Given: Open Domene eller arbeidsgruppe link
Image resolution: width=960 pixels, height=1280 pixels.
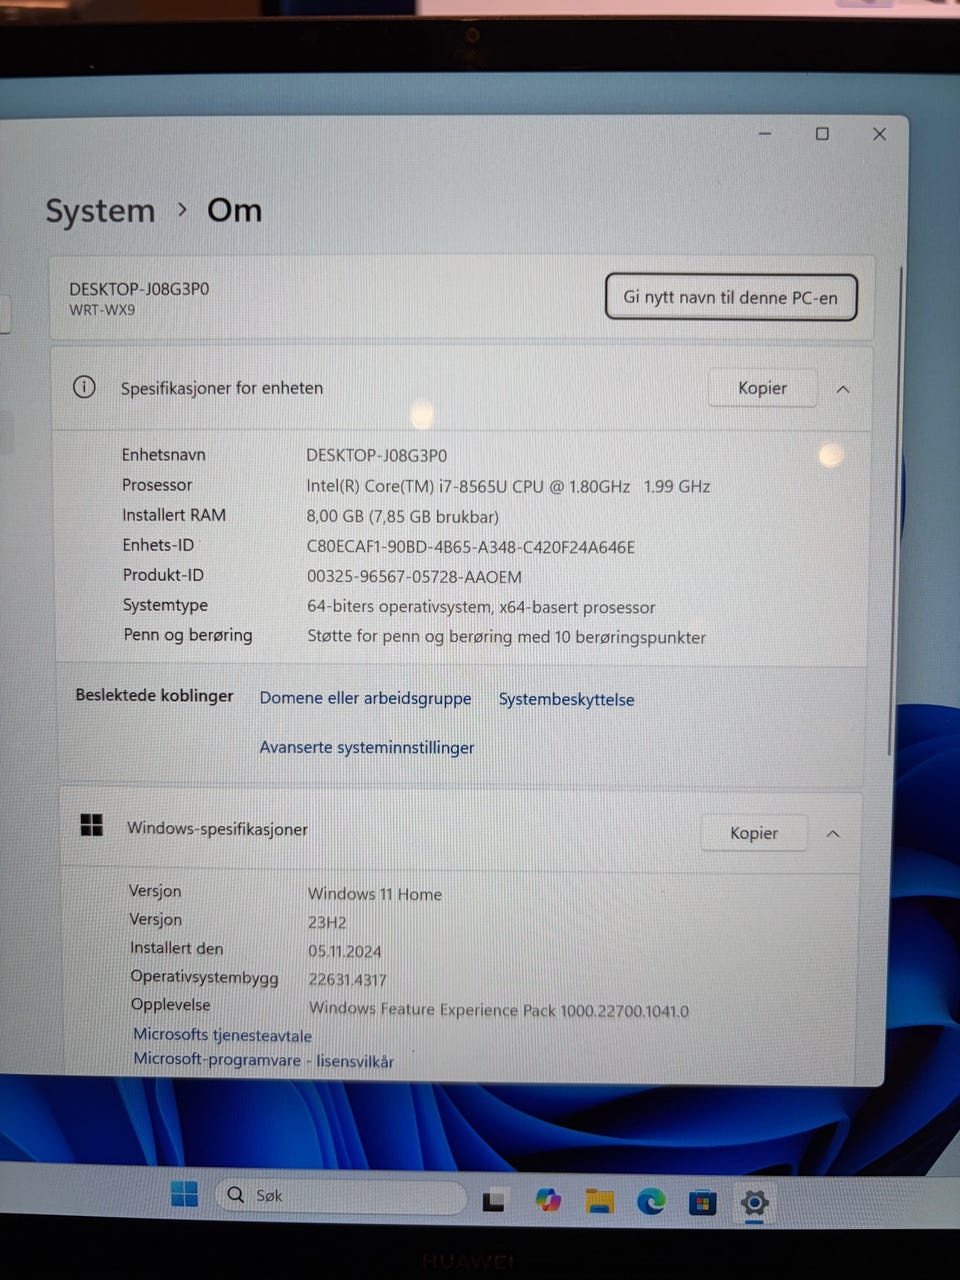Looking at the screenshot, I should pyautogui.click(x=366, y=698).
